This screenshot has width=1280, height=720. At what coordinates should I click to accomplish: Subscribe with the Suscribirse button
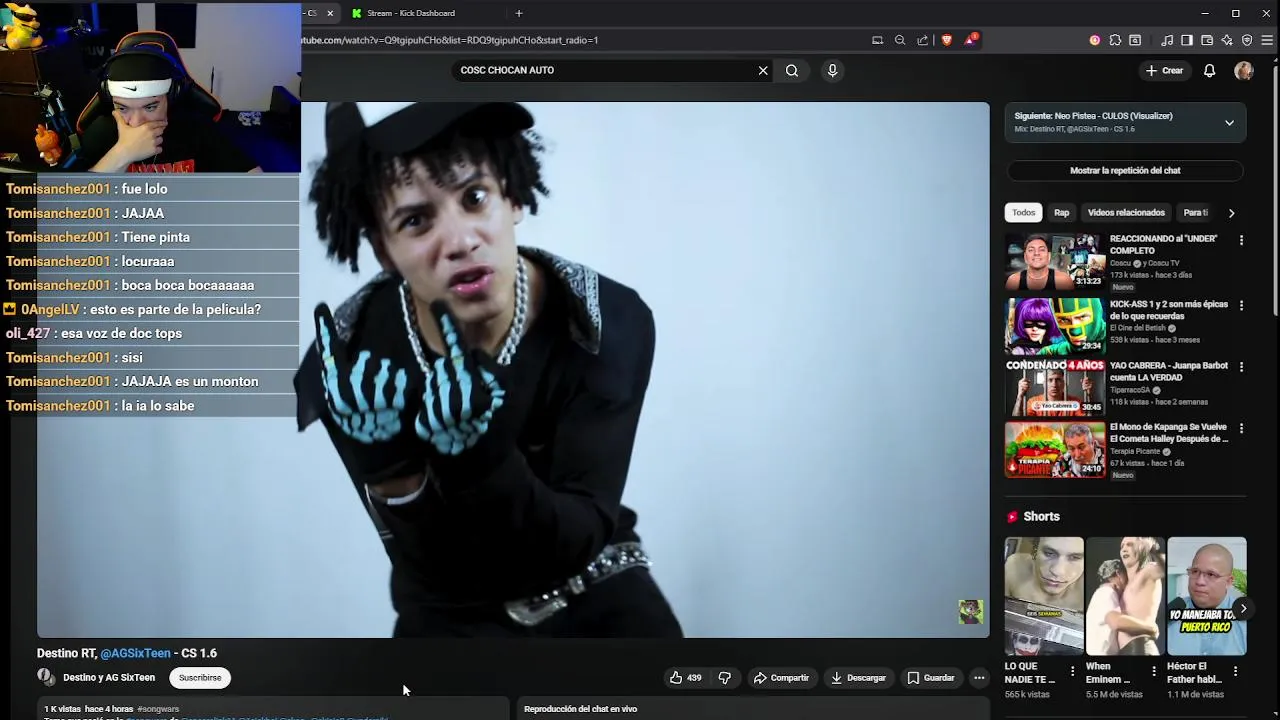pyautogui.click(x=200, y=678)
